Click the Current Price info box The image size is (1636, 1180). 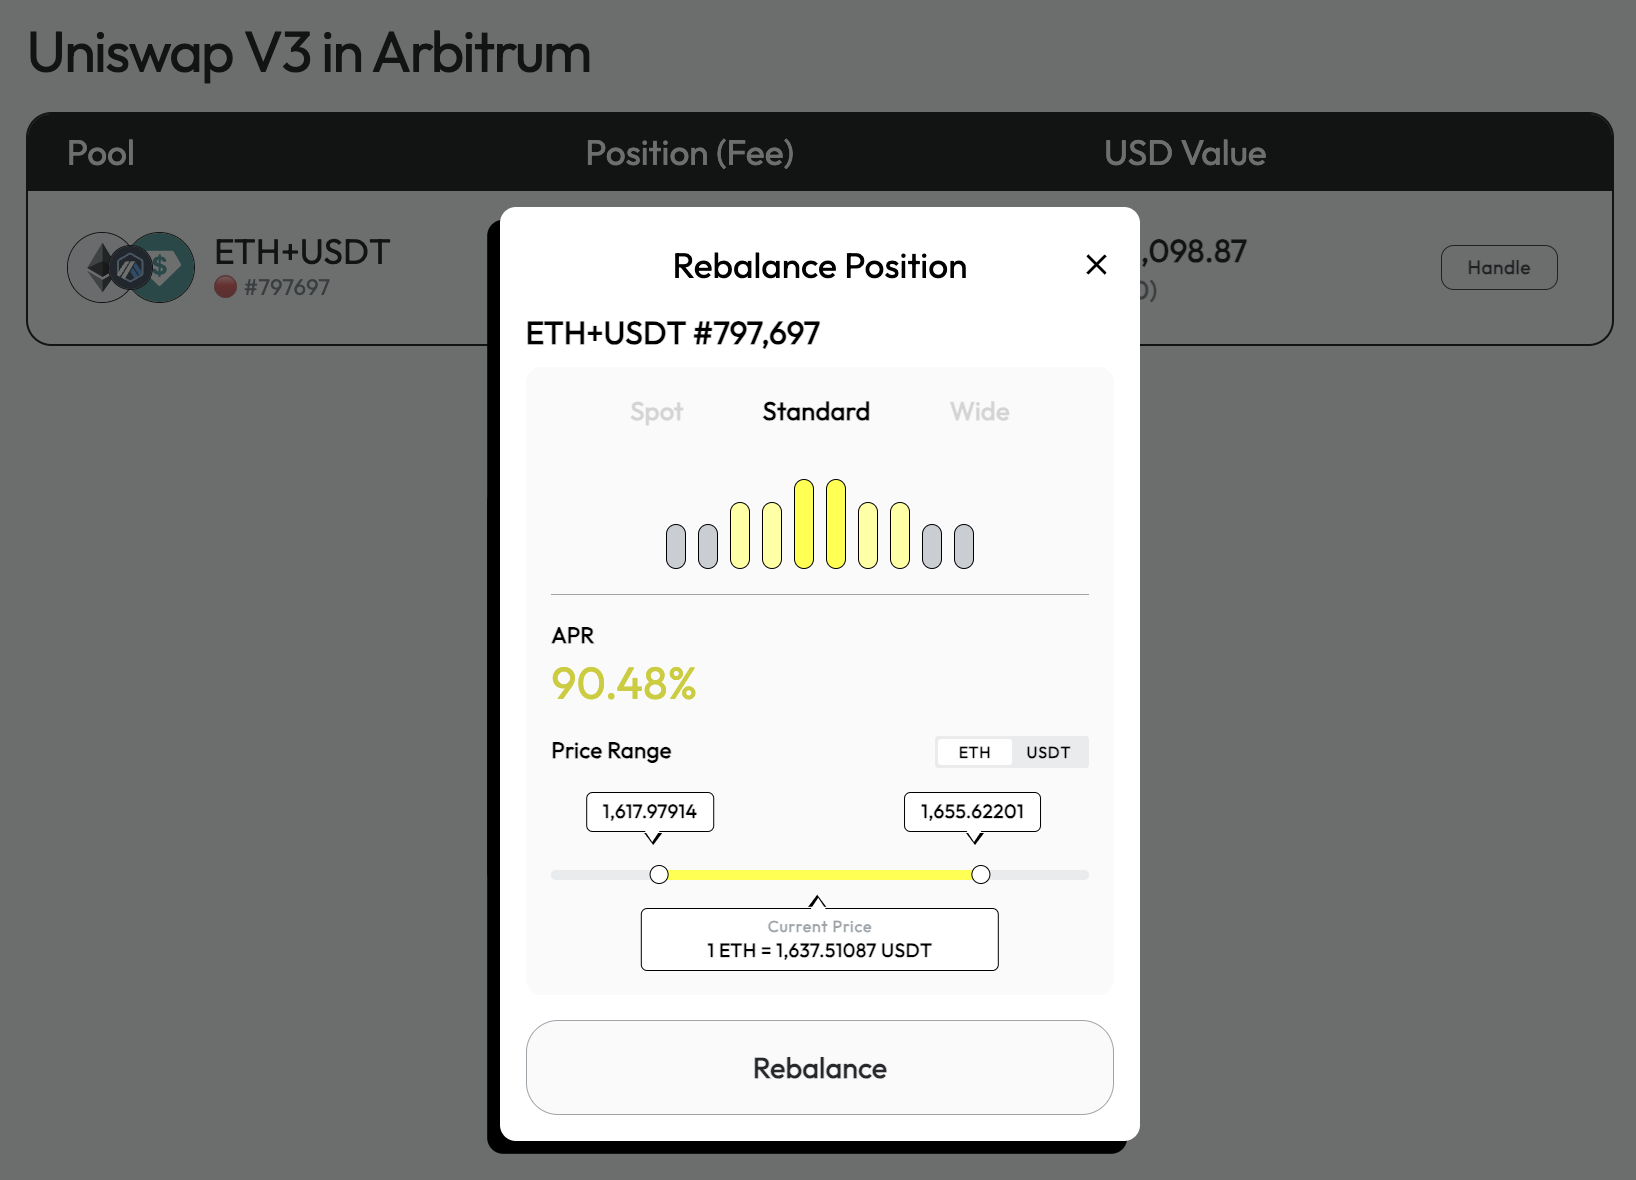pos(820,939)
